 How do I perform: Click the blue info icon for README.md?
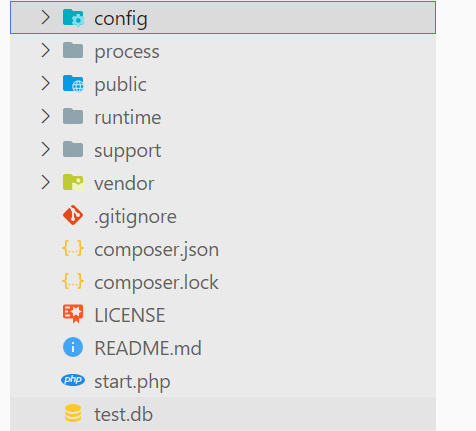click(x=73, y=347)
